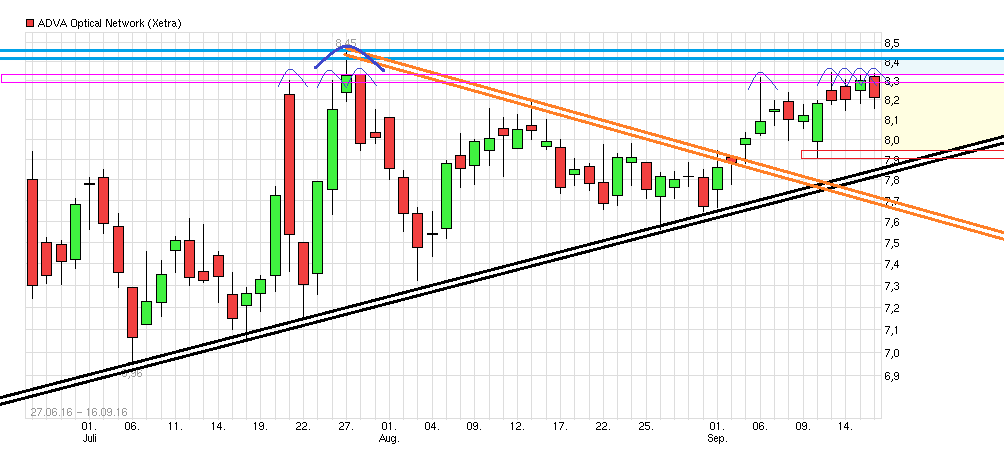
Task: Click the 7,1 price axis label
Action: [891, 330]
